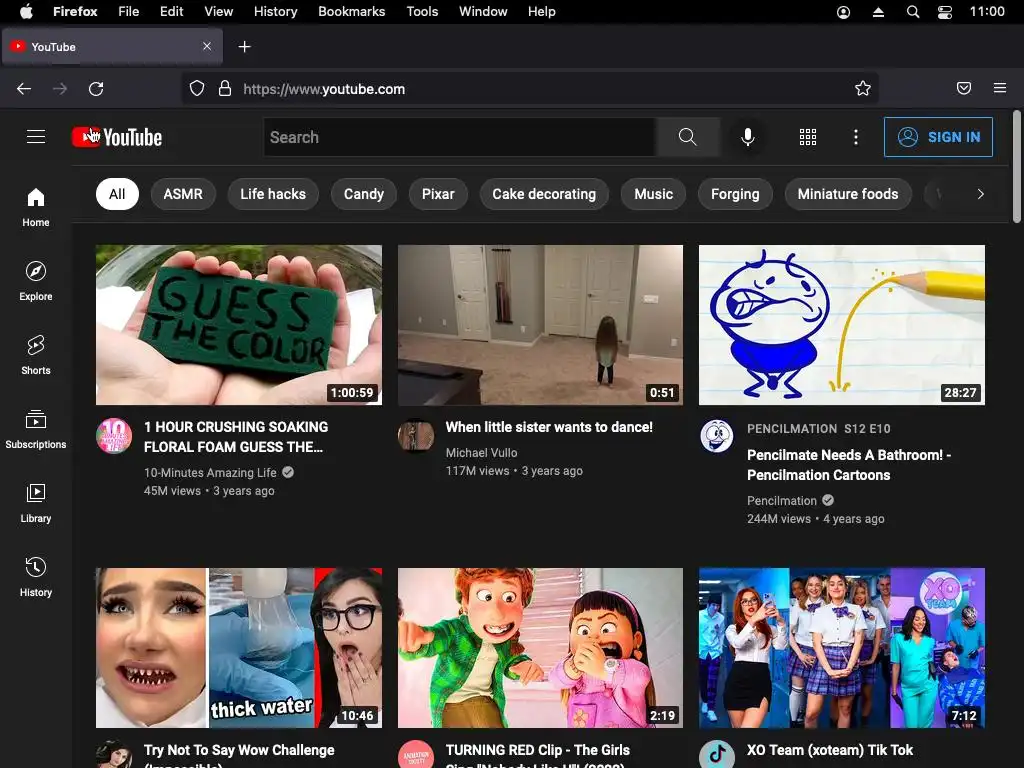Select the All filter chip
This screenshot has height=768, width=1024.
(x=117, y=194)
